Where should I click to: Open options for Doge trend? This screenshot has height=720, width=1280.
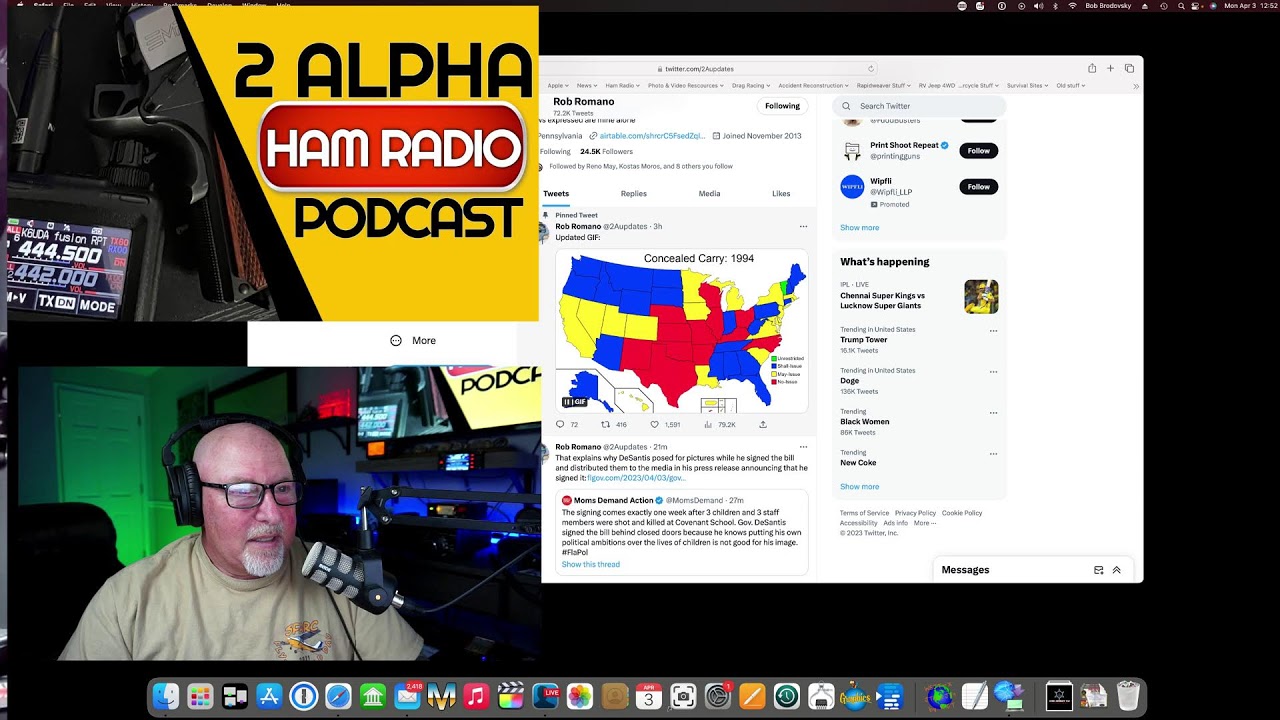[993, 371]
